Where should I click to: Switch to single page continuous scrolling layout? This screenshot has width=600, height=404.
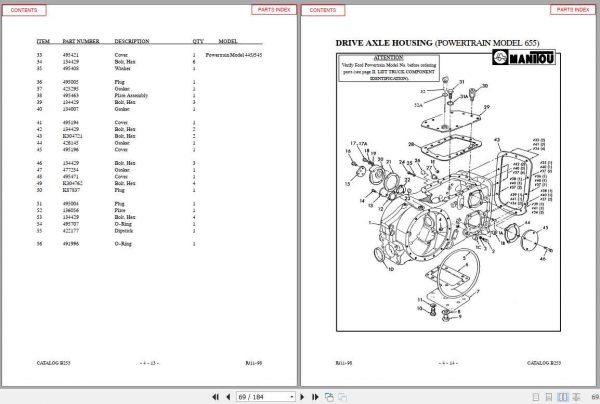(x=549, y=397)
